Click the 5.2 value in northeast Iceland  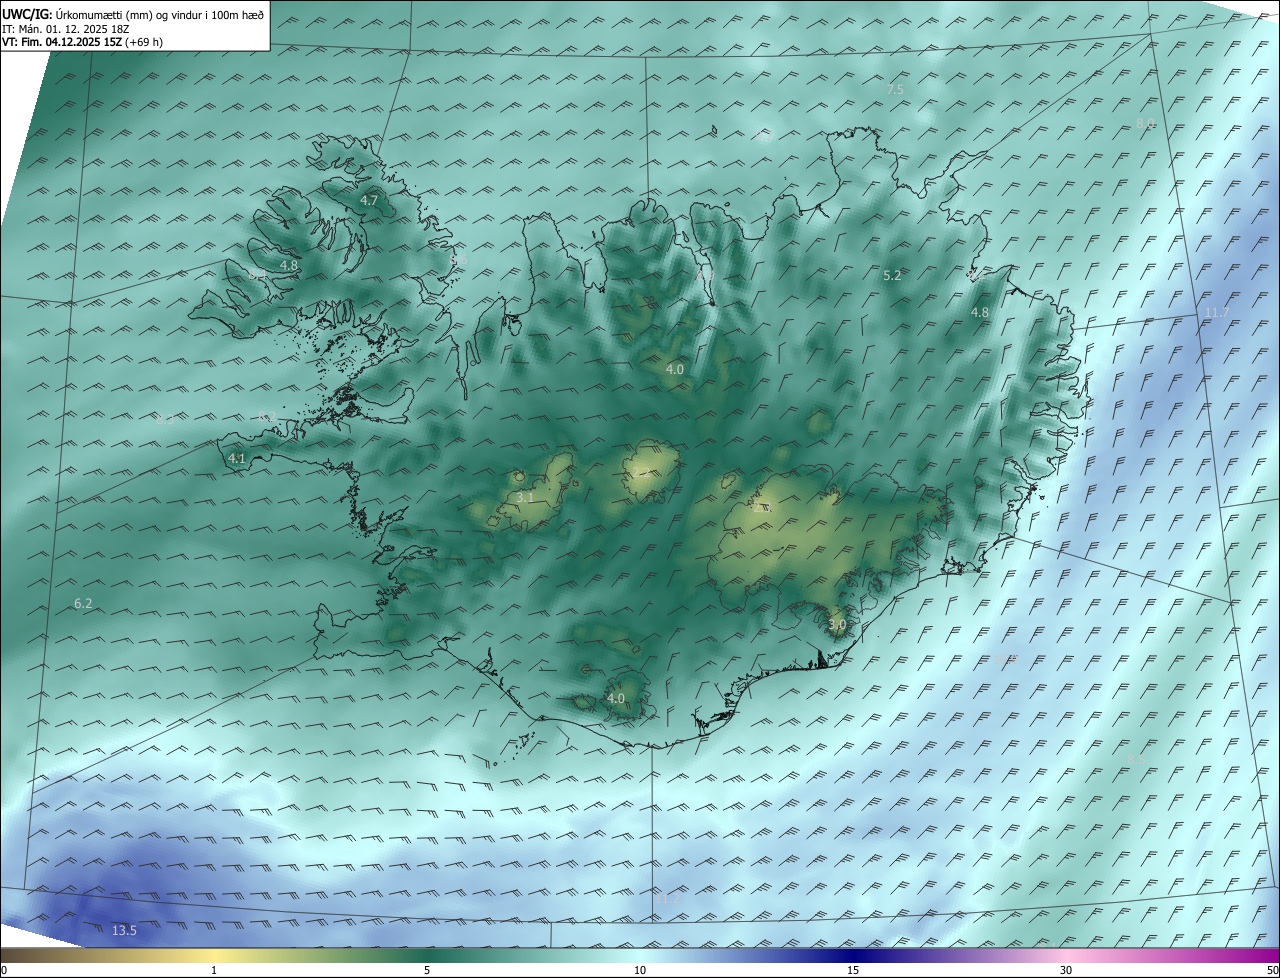click(893, 275)
